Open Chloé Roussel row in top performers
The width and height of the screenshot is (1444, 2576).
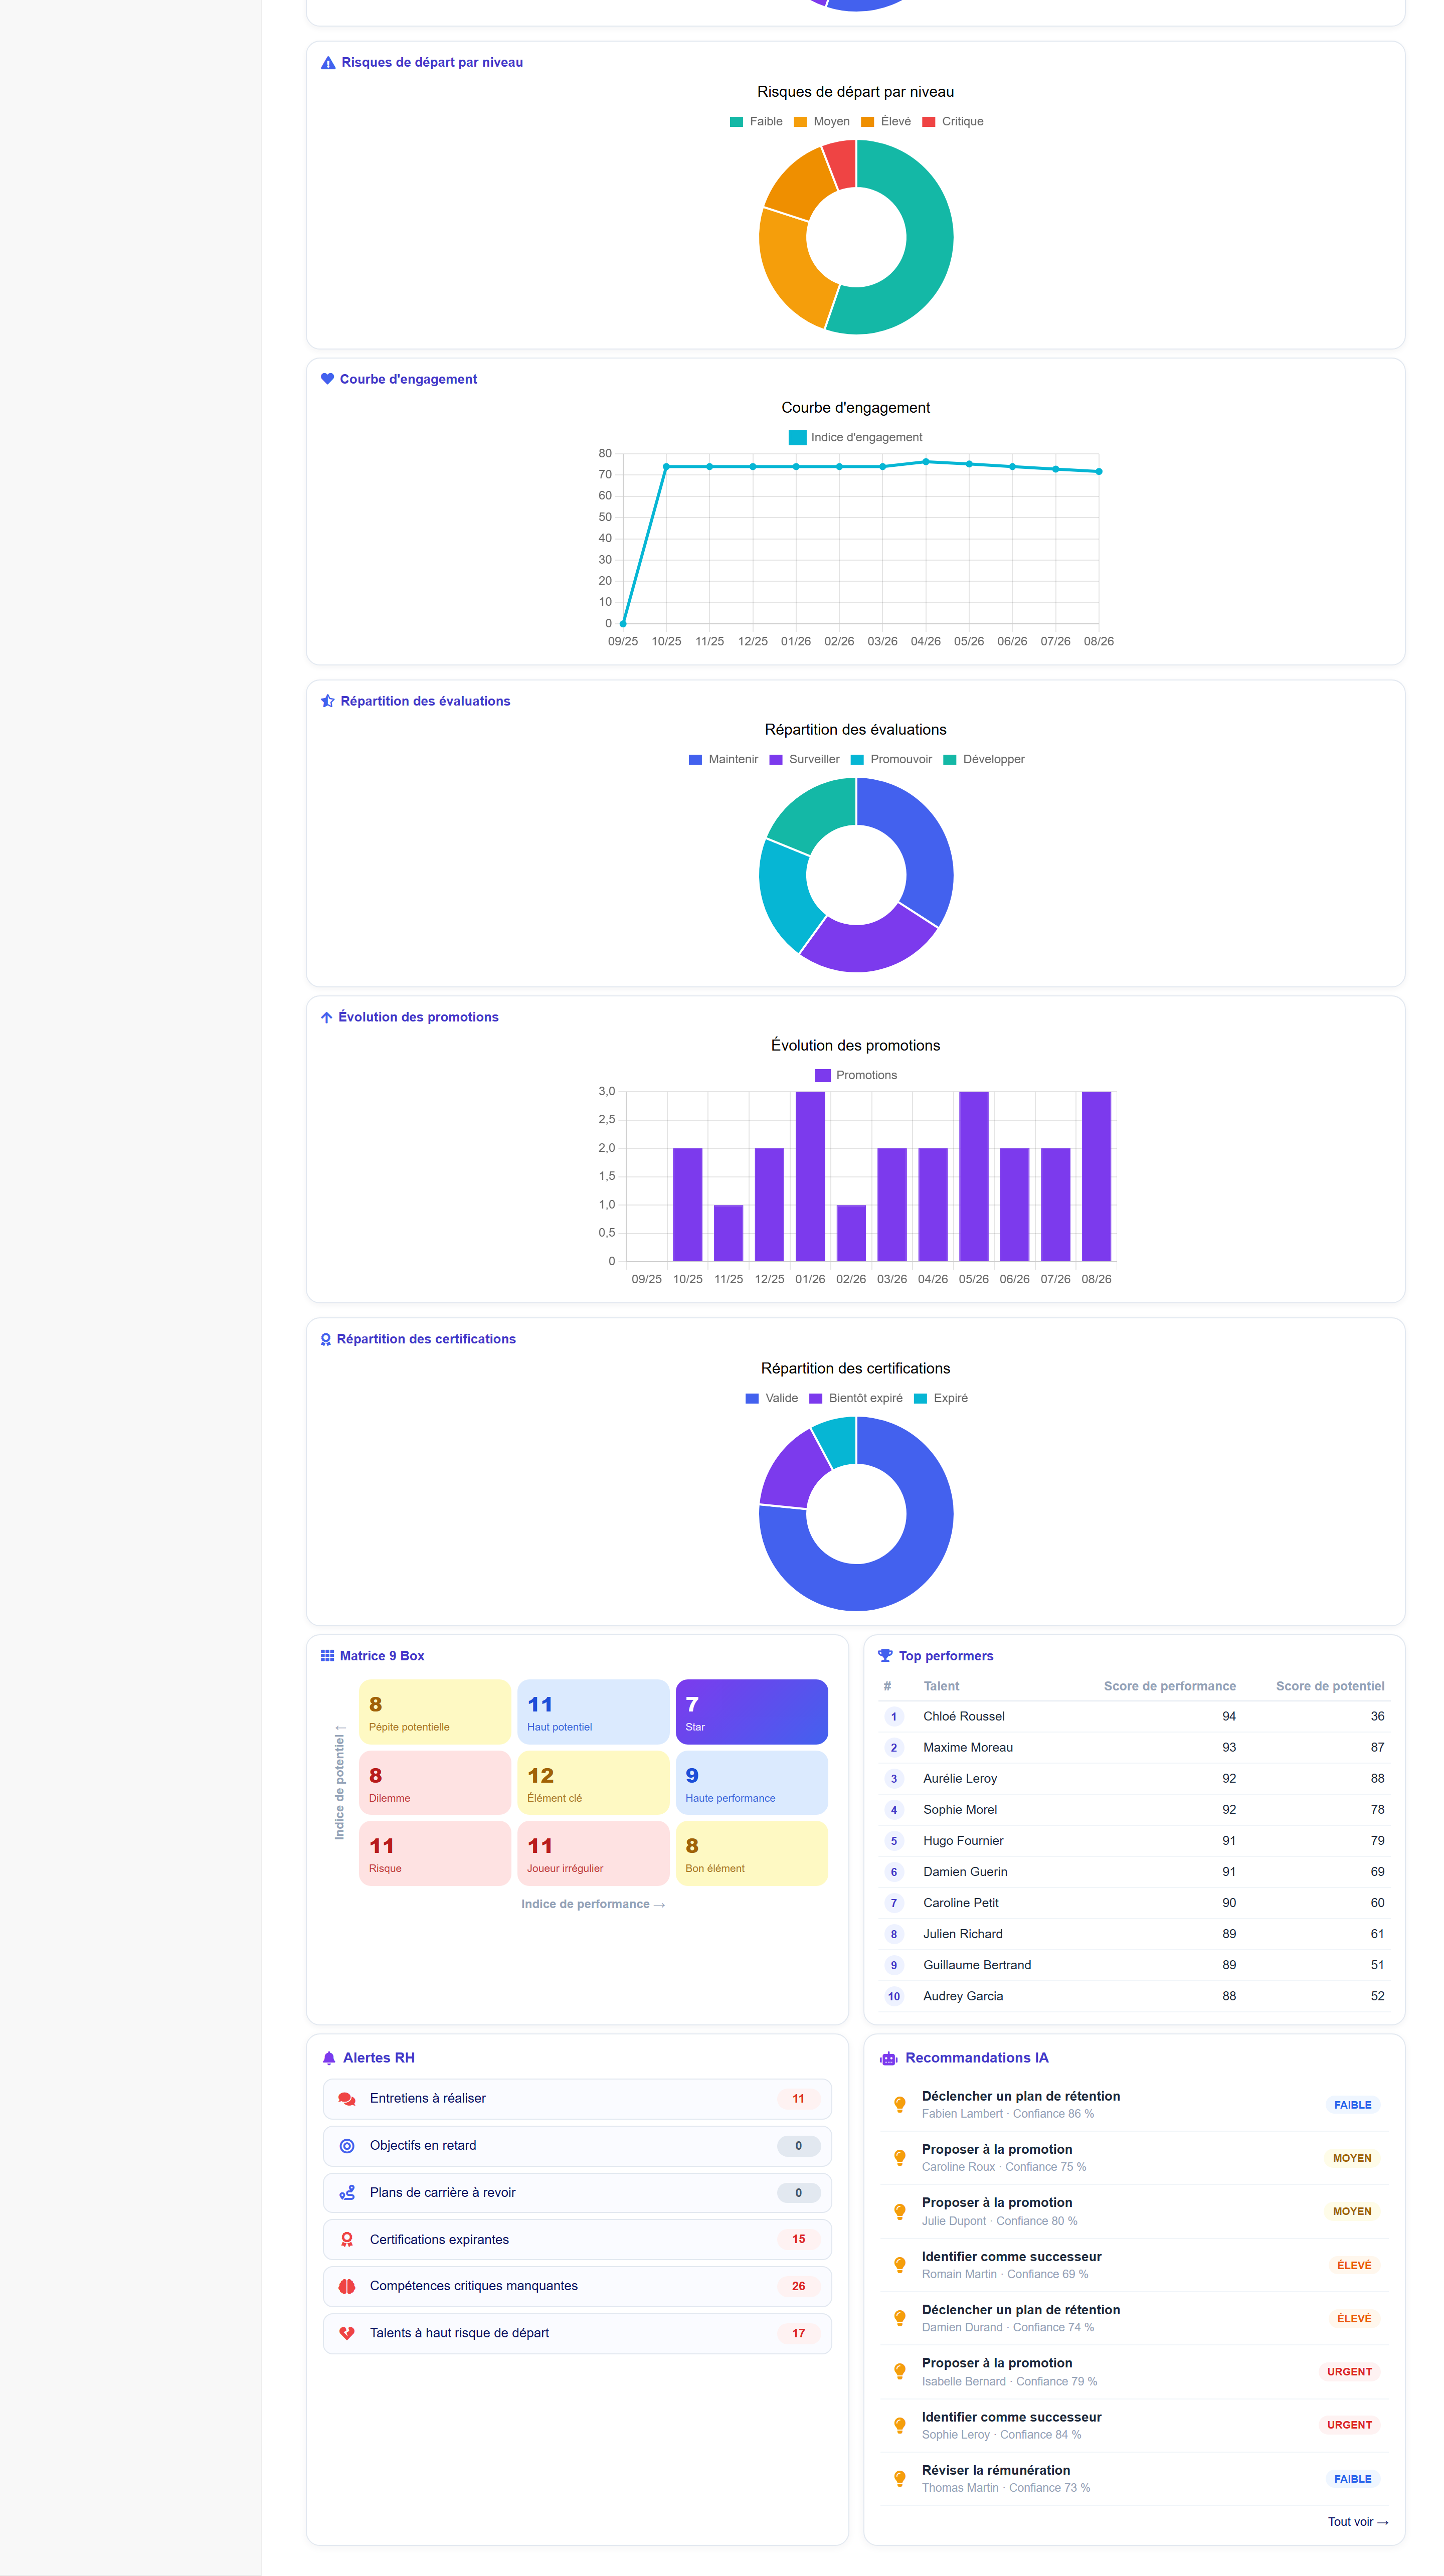(1134, 1717)
